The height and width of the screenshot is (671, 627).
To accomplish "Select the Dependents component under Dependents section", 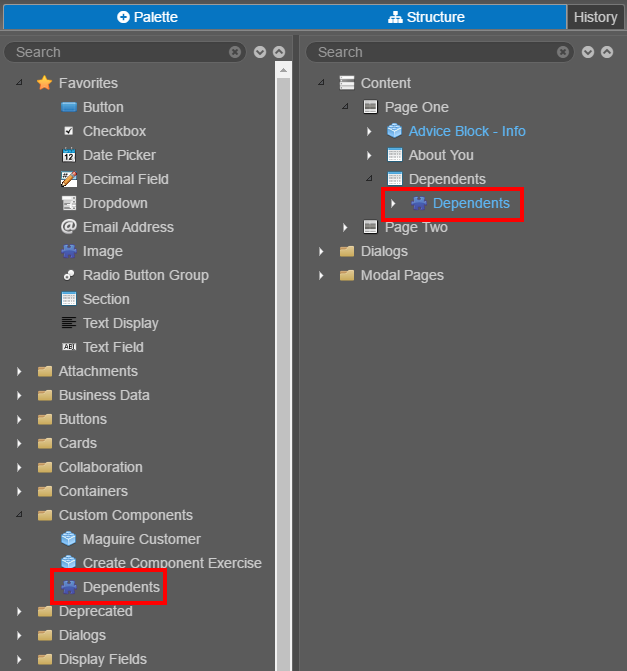I will (471, 203).
